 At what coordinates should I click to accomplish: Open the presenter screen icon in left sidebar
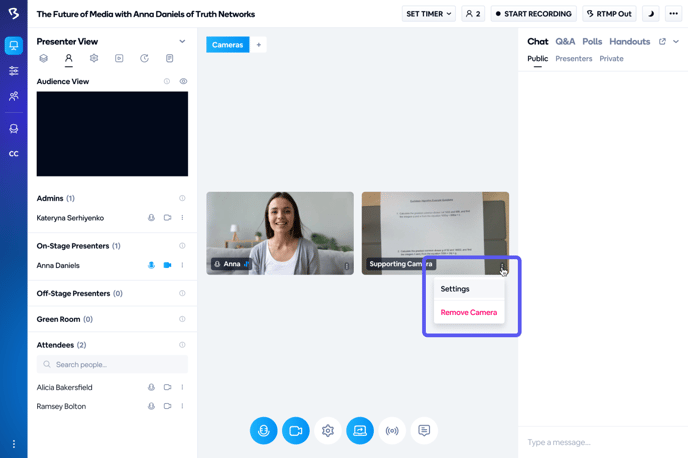click(14, 46)
